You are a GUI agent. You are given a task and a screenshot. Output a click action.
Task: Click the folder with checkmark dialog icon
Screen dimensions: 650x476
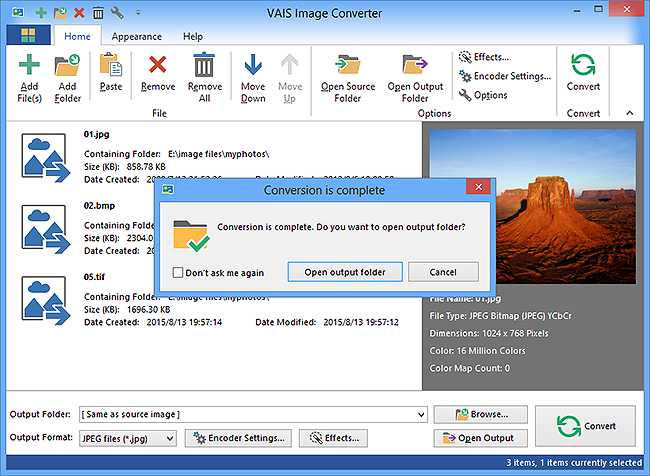tap(191, 236)
